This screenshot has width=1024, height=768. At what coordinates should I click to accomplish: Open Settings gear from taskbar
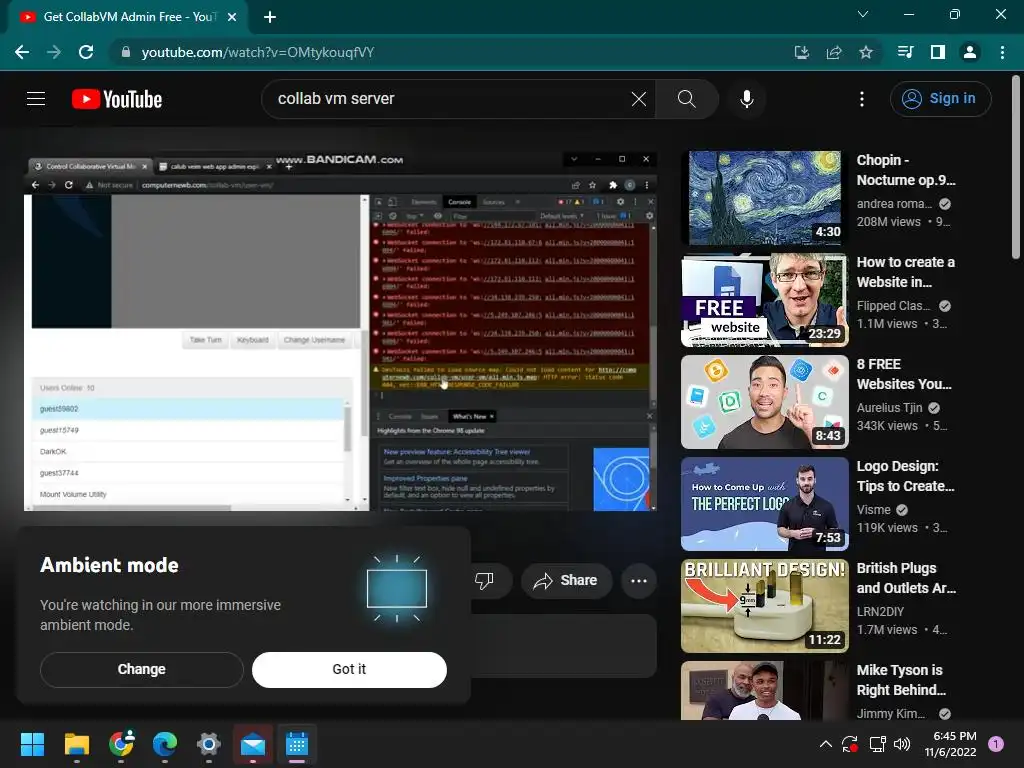(208, 744)
